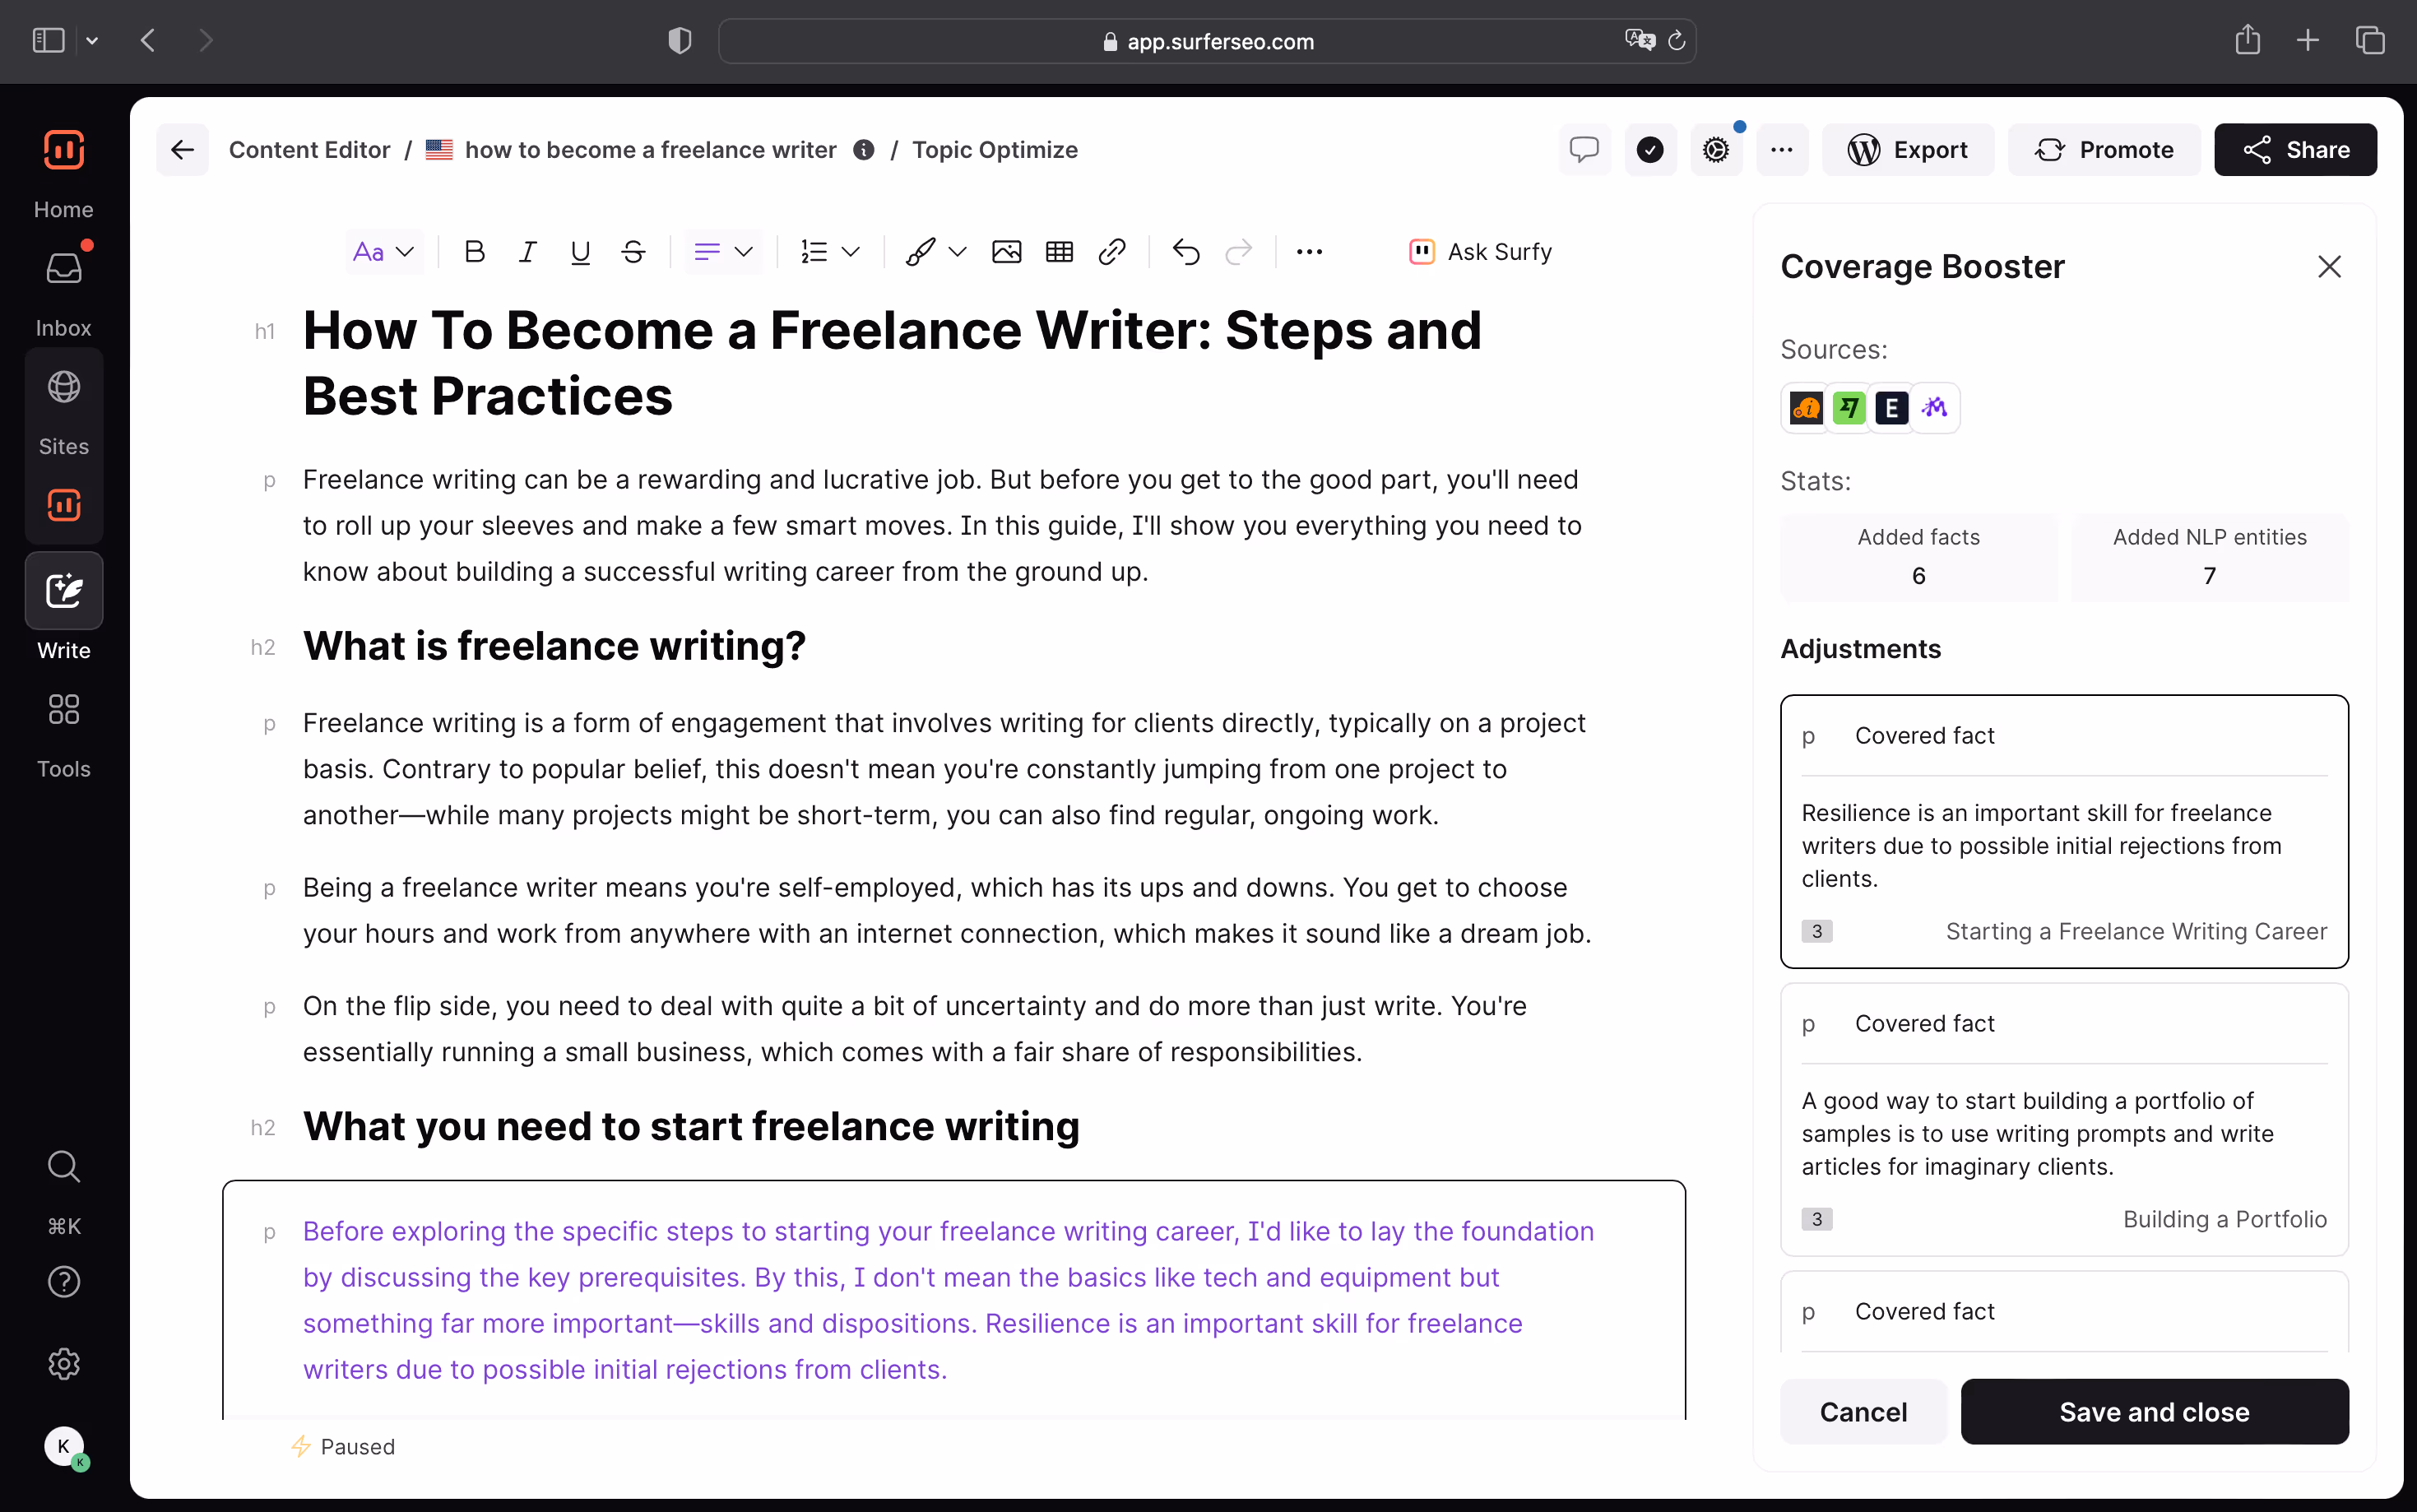This screenshot has width=2417, height=1512.
Task: Insert a table
Action: click(1060, 252)
